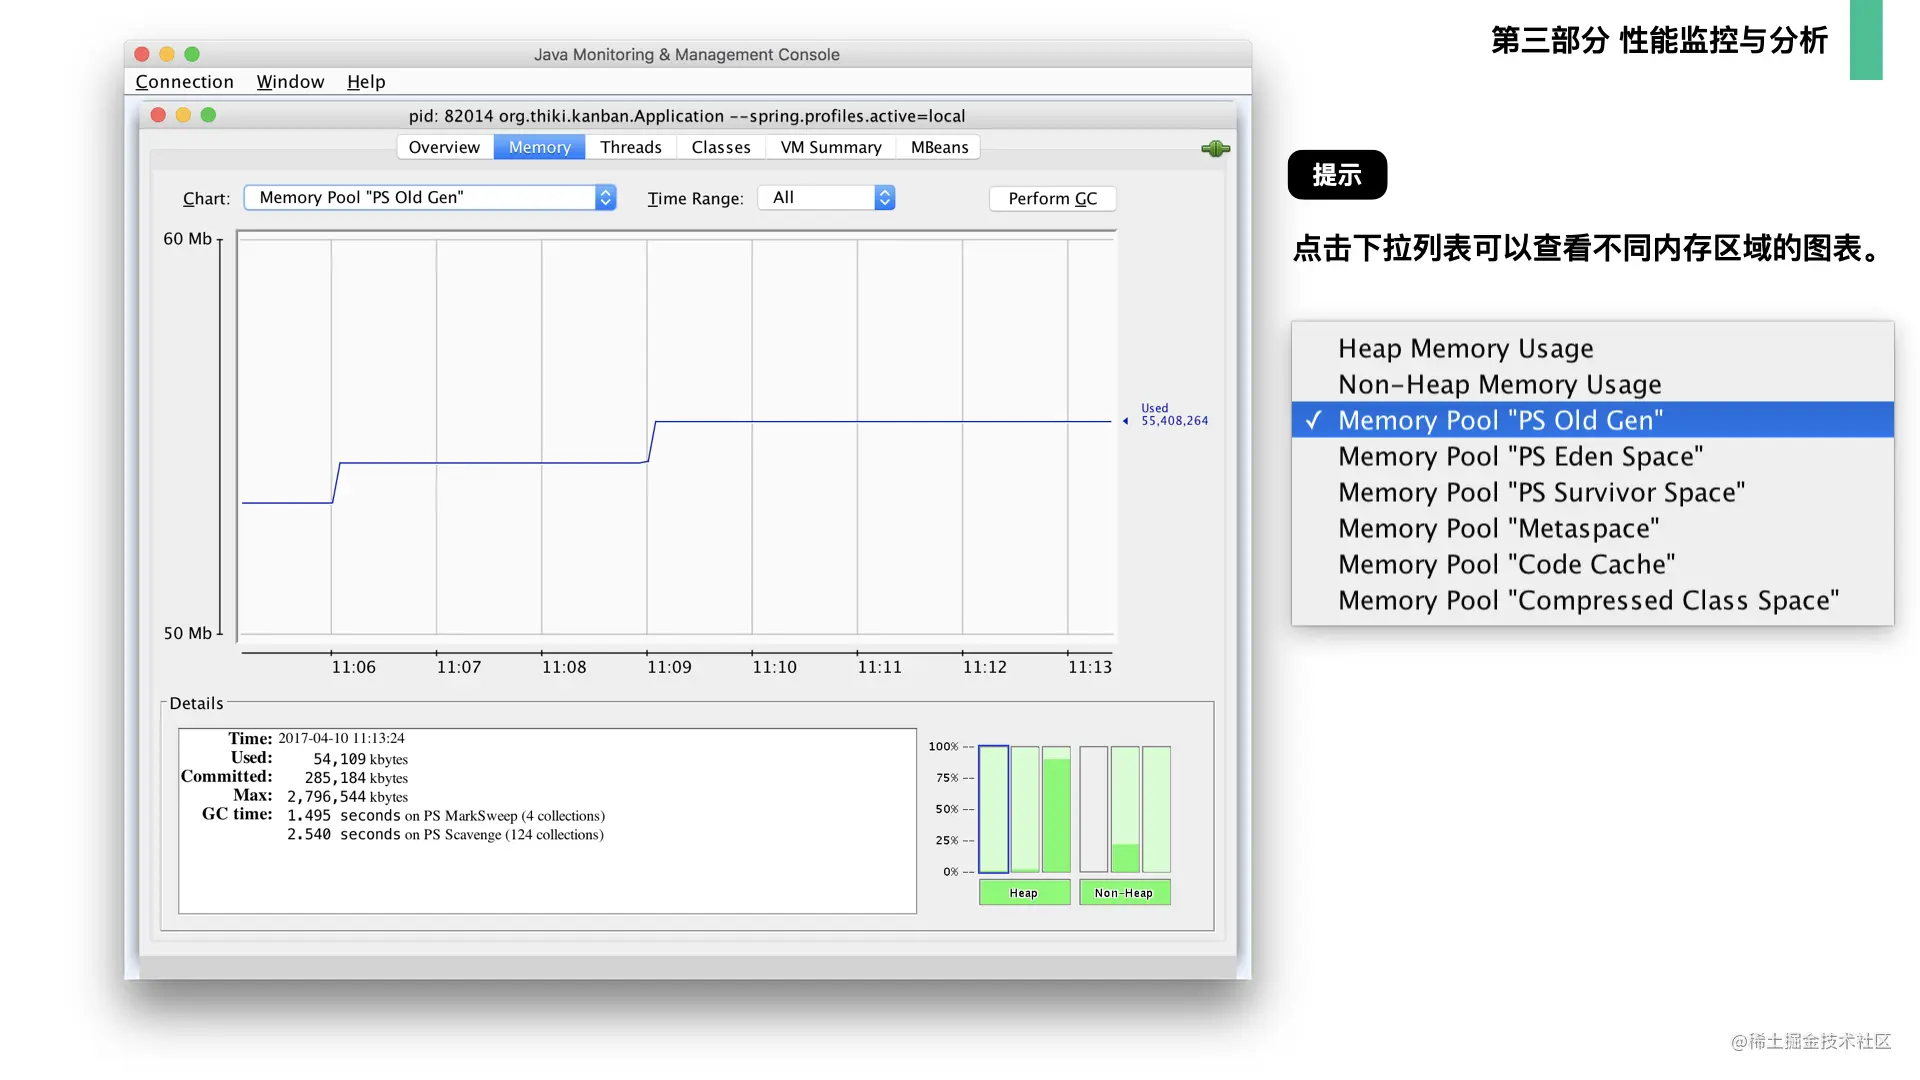Choose Memory Pool "Metaspace" entry

tap(1592, 528)
